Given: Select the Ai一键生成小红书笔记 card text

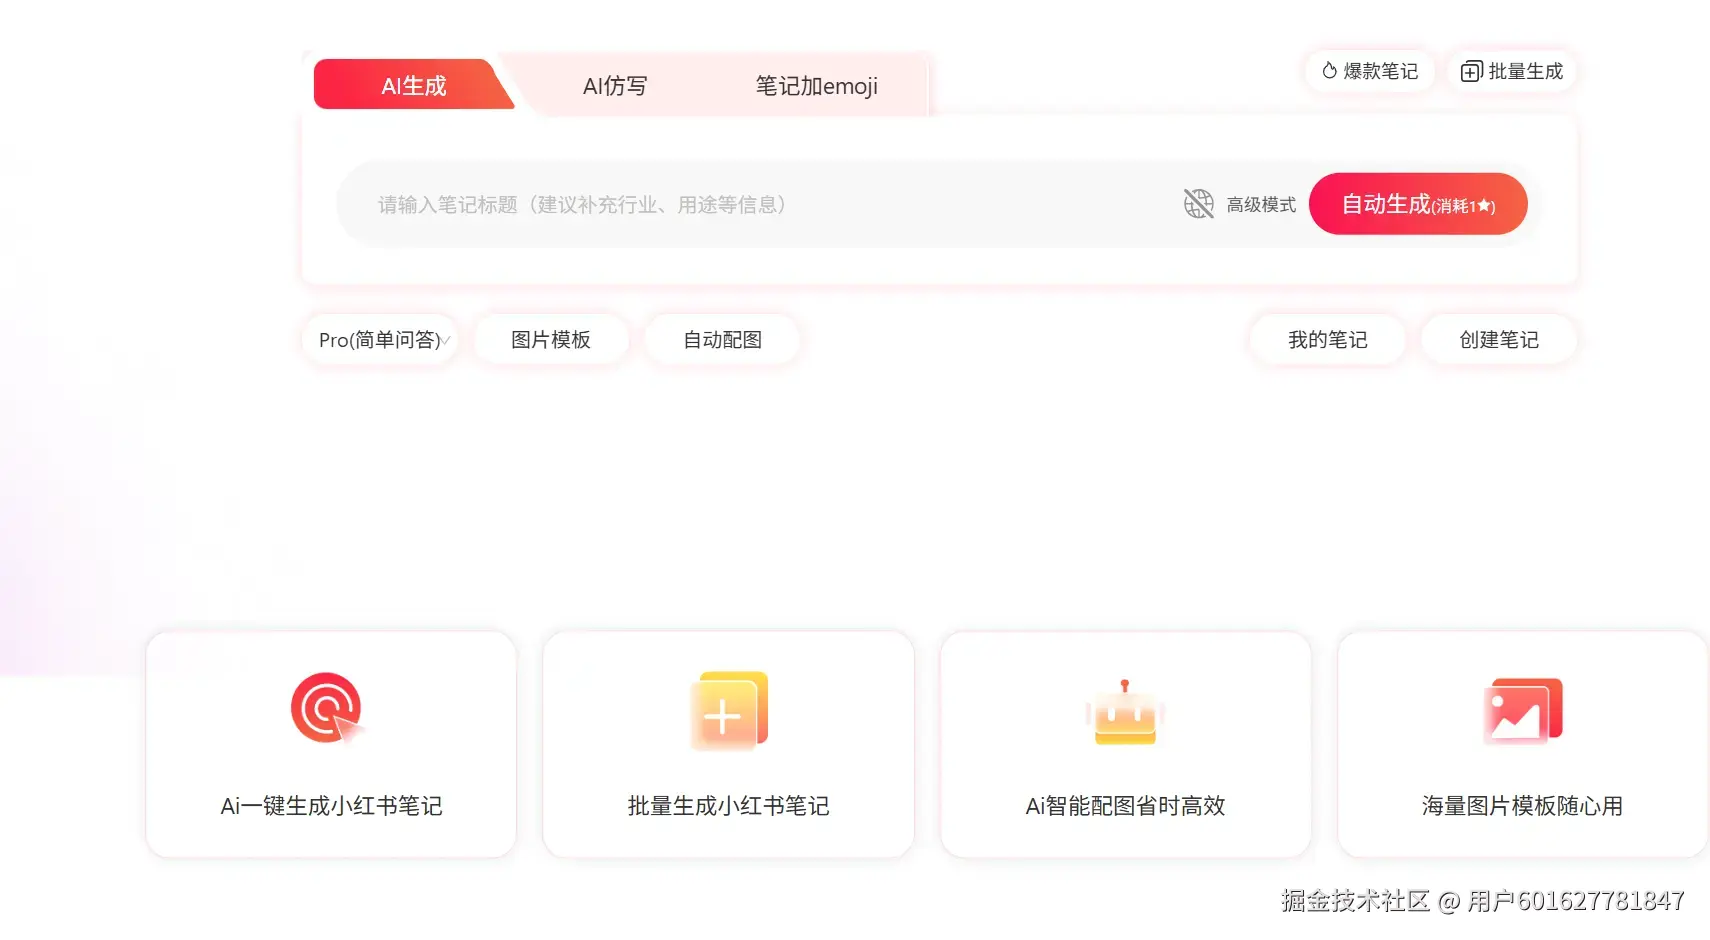Looking at the screenshot, I should tap(331, 806).
